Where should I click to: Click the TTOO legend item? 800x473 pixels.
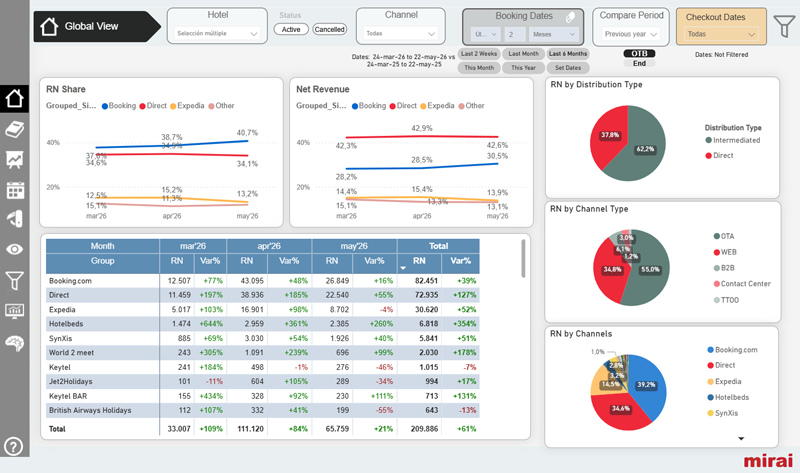726,300
